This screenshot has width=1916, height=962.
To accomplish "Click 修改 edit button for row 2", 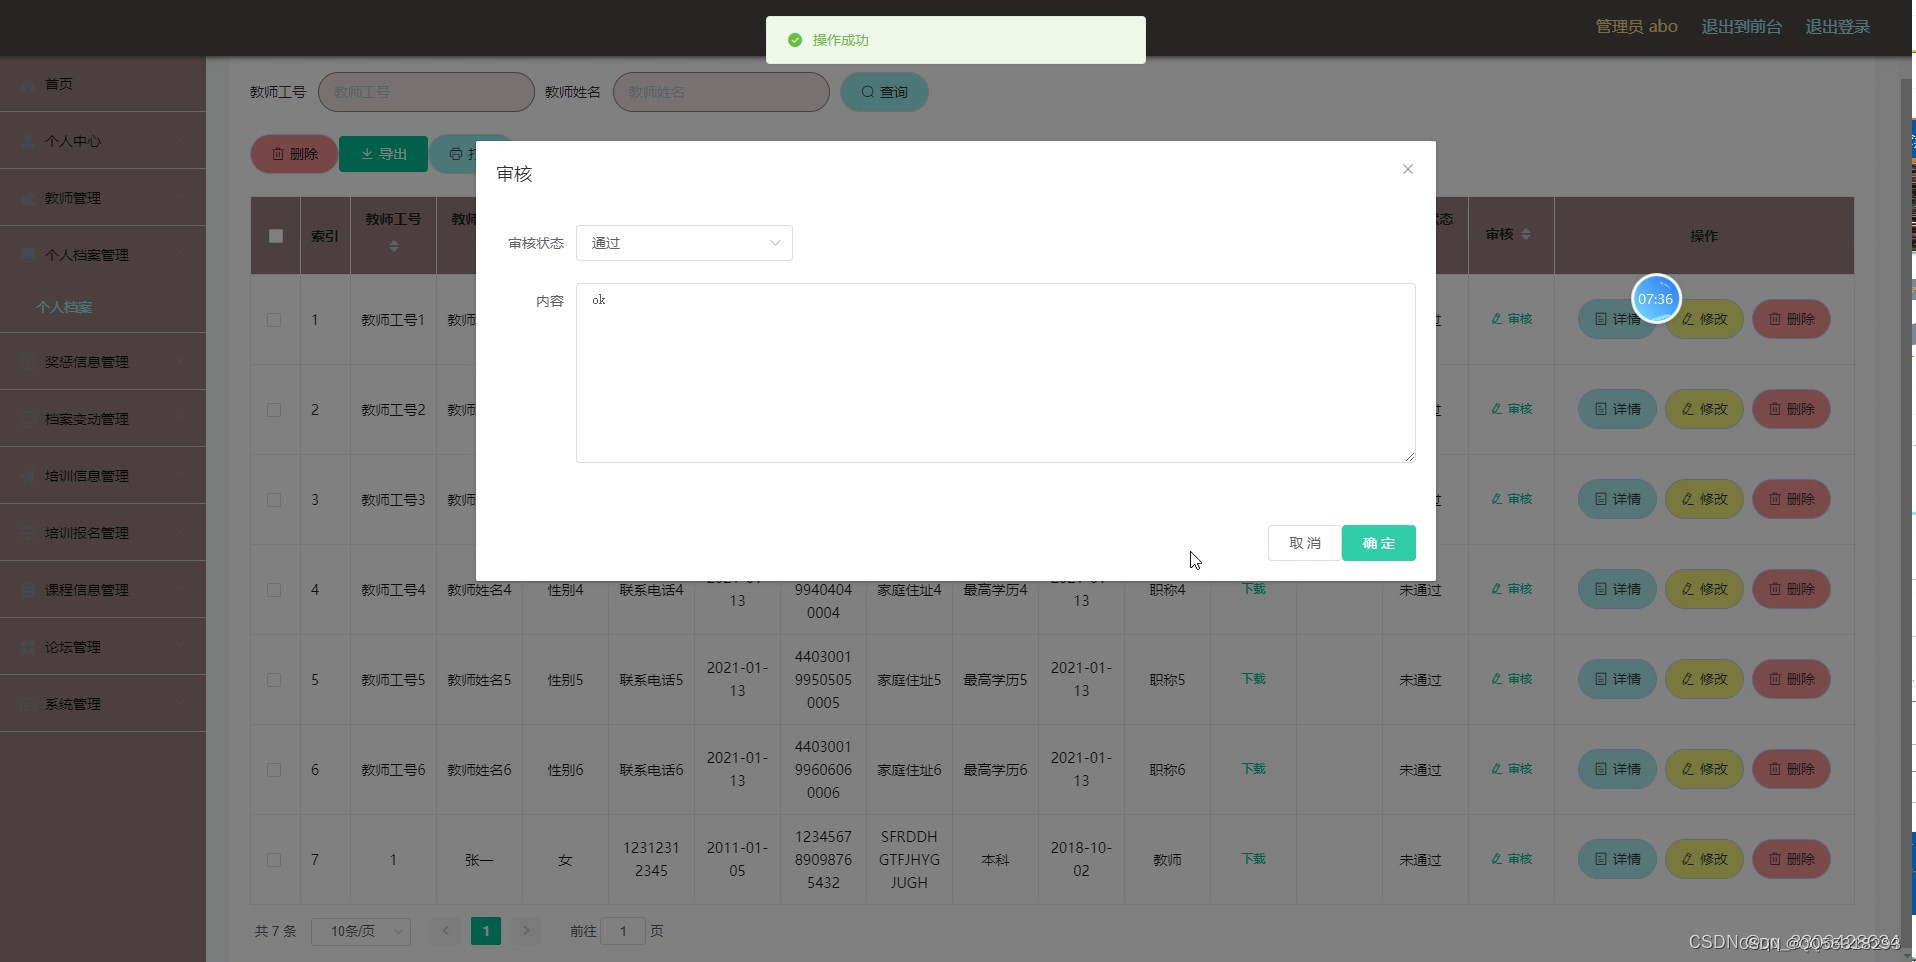I will (1704, 409).
